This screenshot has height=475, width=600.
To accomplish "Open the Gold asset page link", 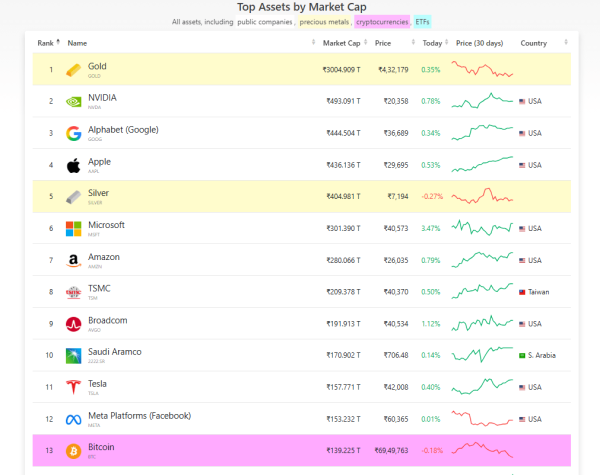I will 97,66.
